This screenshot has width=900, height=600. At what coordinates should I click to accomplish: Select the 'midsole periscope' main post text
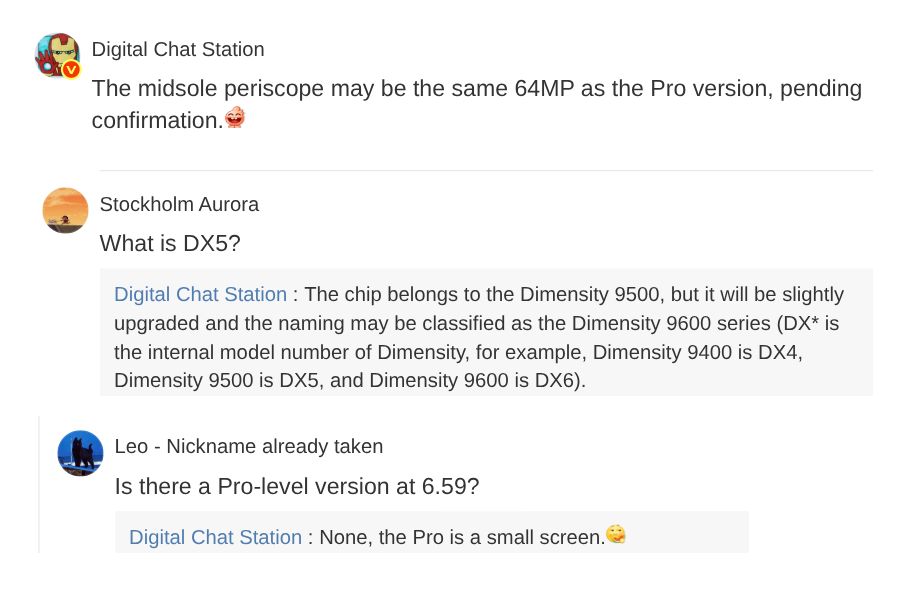pyautogui.click(x=477, y=104)
